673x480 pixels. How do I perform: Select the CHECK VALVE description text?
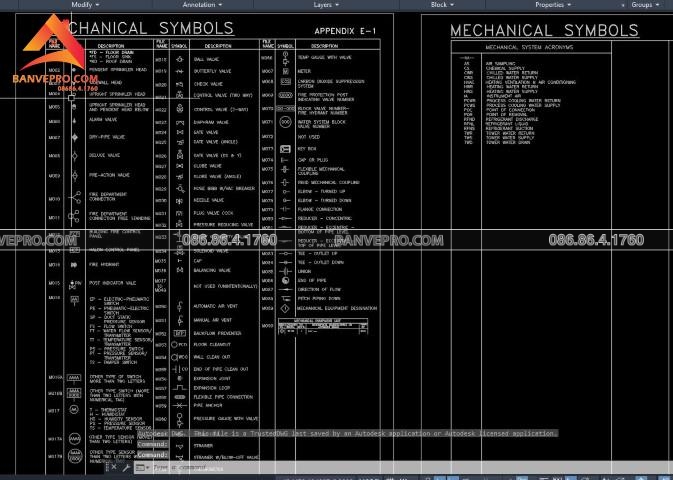[208, 84]
